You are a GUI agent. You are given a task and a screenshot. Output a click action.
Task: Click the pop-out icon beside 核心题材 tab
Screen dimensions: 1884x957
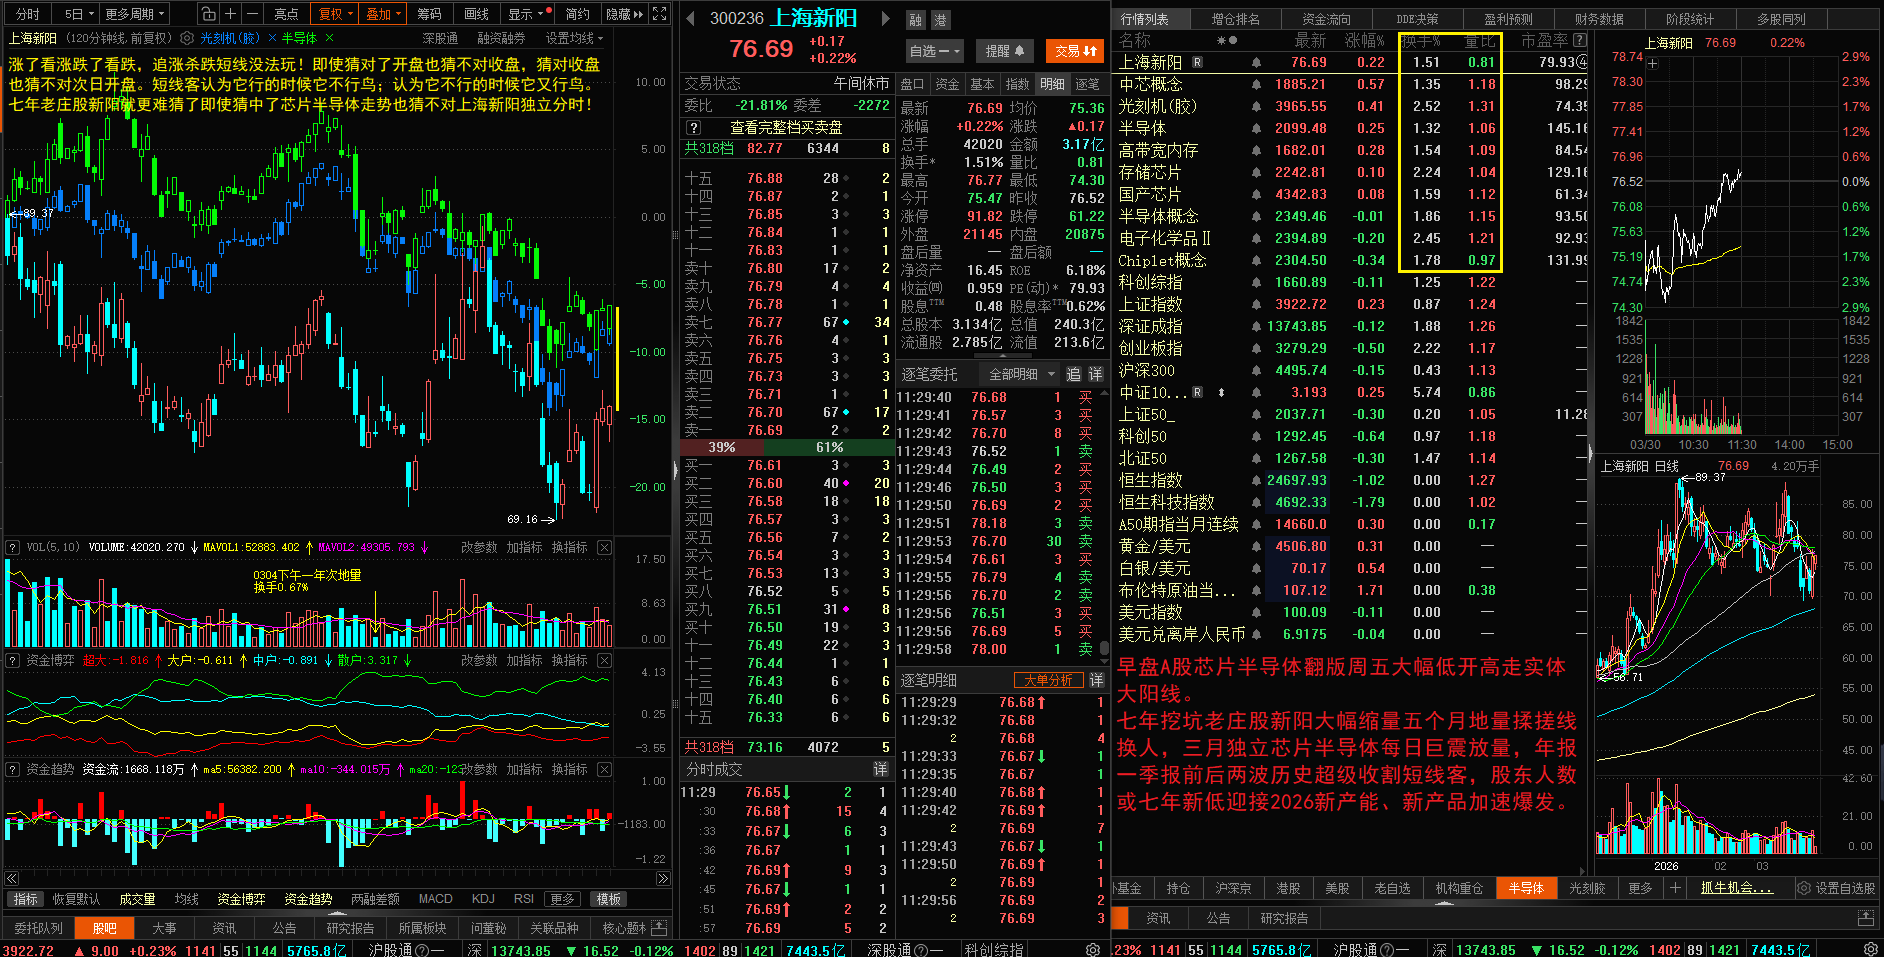[x=658, y=928]
